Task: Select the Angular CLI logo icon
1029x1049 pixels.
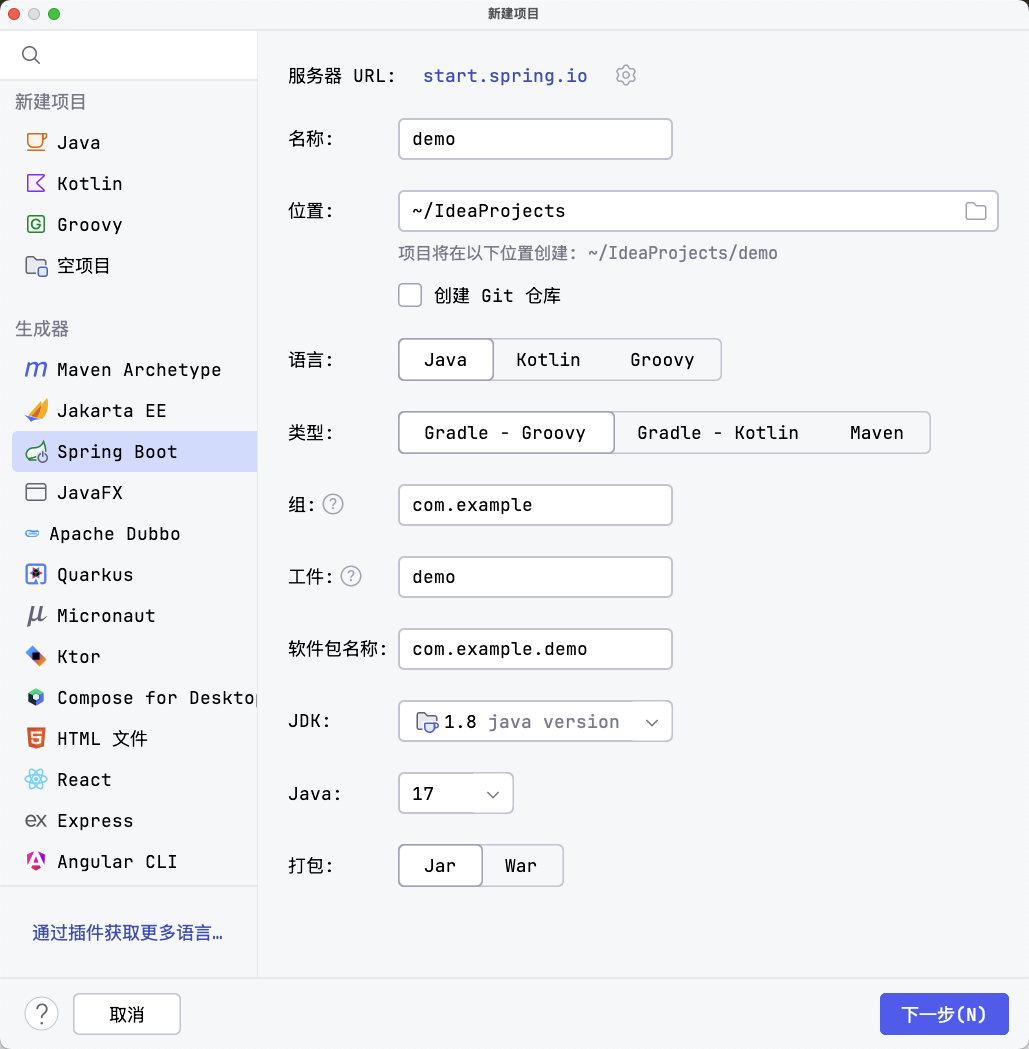Action: (x=36, y=861)
